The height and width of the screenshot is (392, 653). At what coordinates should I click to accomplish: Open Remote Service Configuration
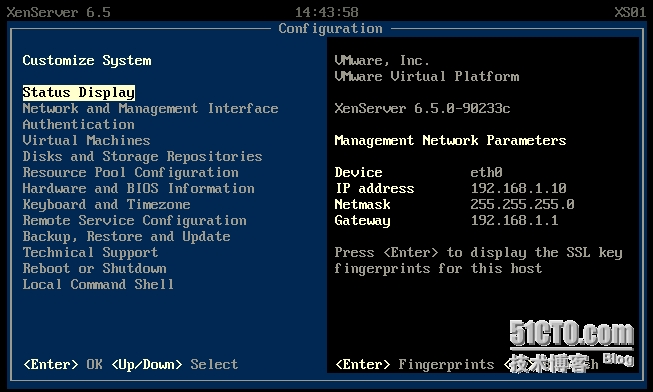click(135, 220)
